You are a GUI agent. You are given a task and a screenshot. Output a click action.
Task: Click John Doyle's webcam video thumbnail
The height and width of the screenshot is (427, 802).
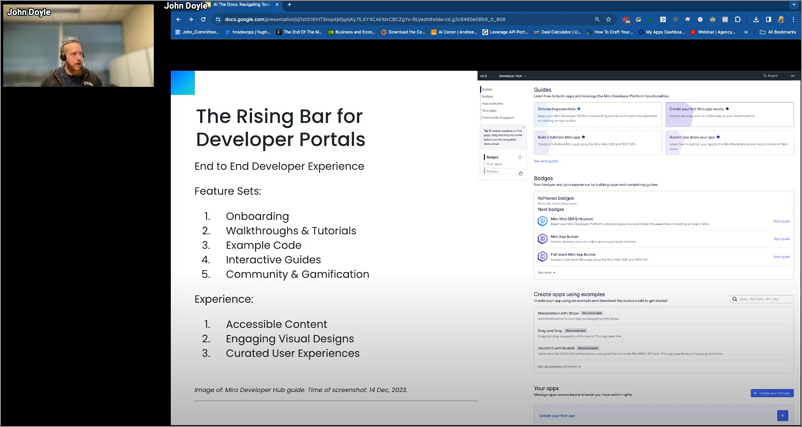pos(78,46)
